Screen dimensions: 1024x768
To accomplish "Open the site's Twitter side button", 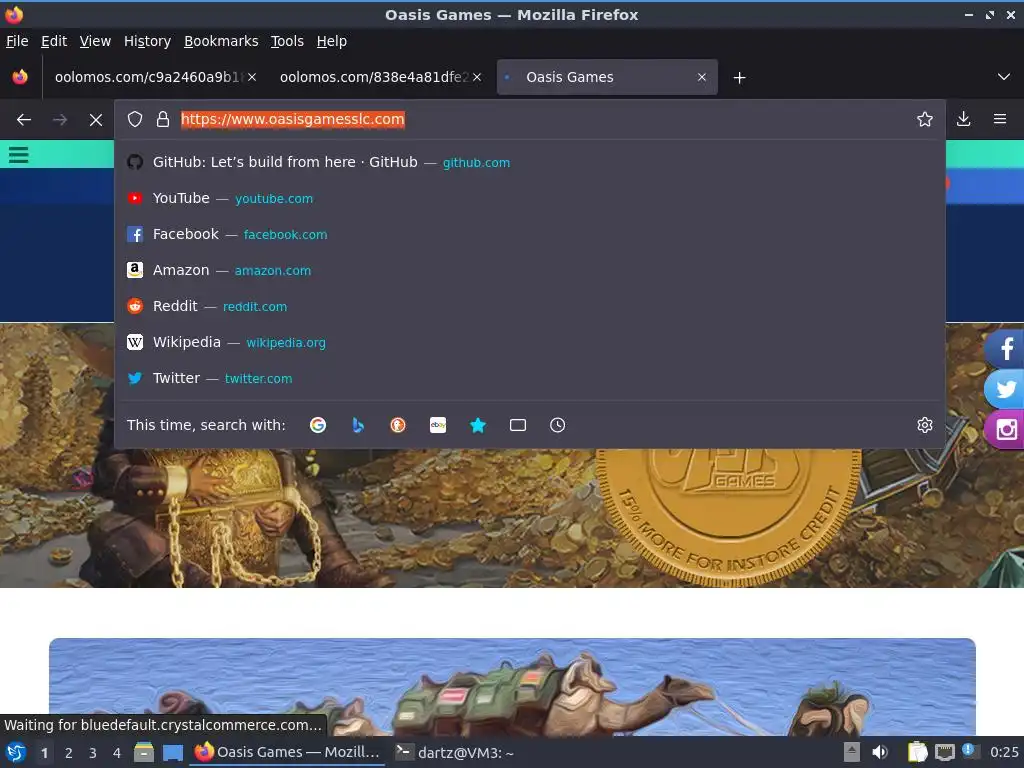I will [1004, 389].
